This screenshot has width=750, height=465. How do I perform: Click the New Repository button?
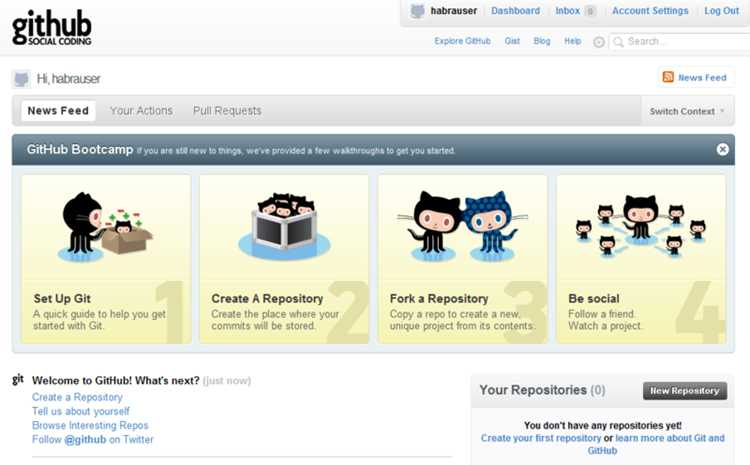tap(684, 391)
